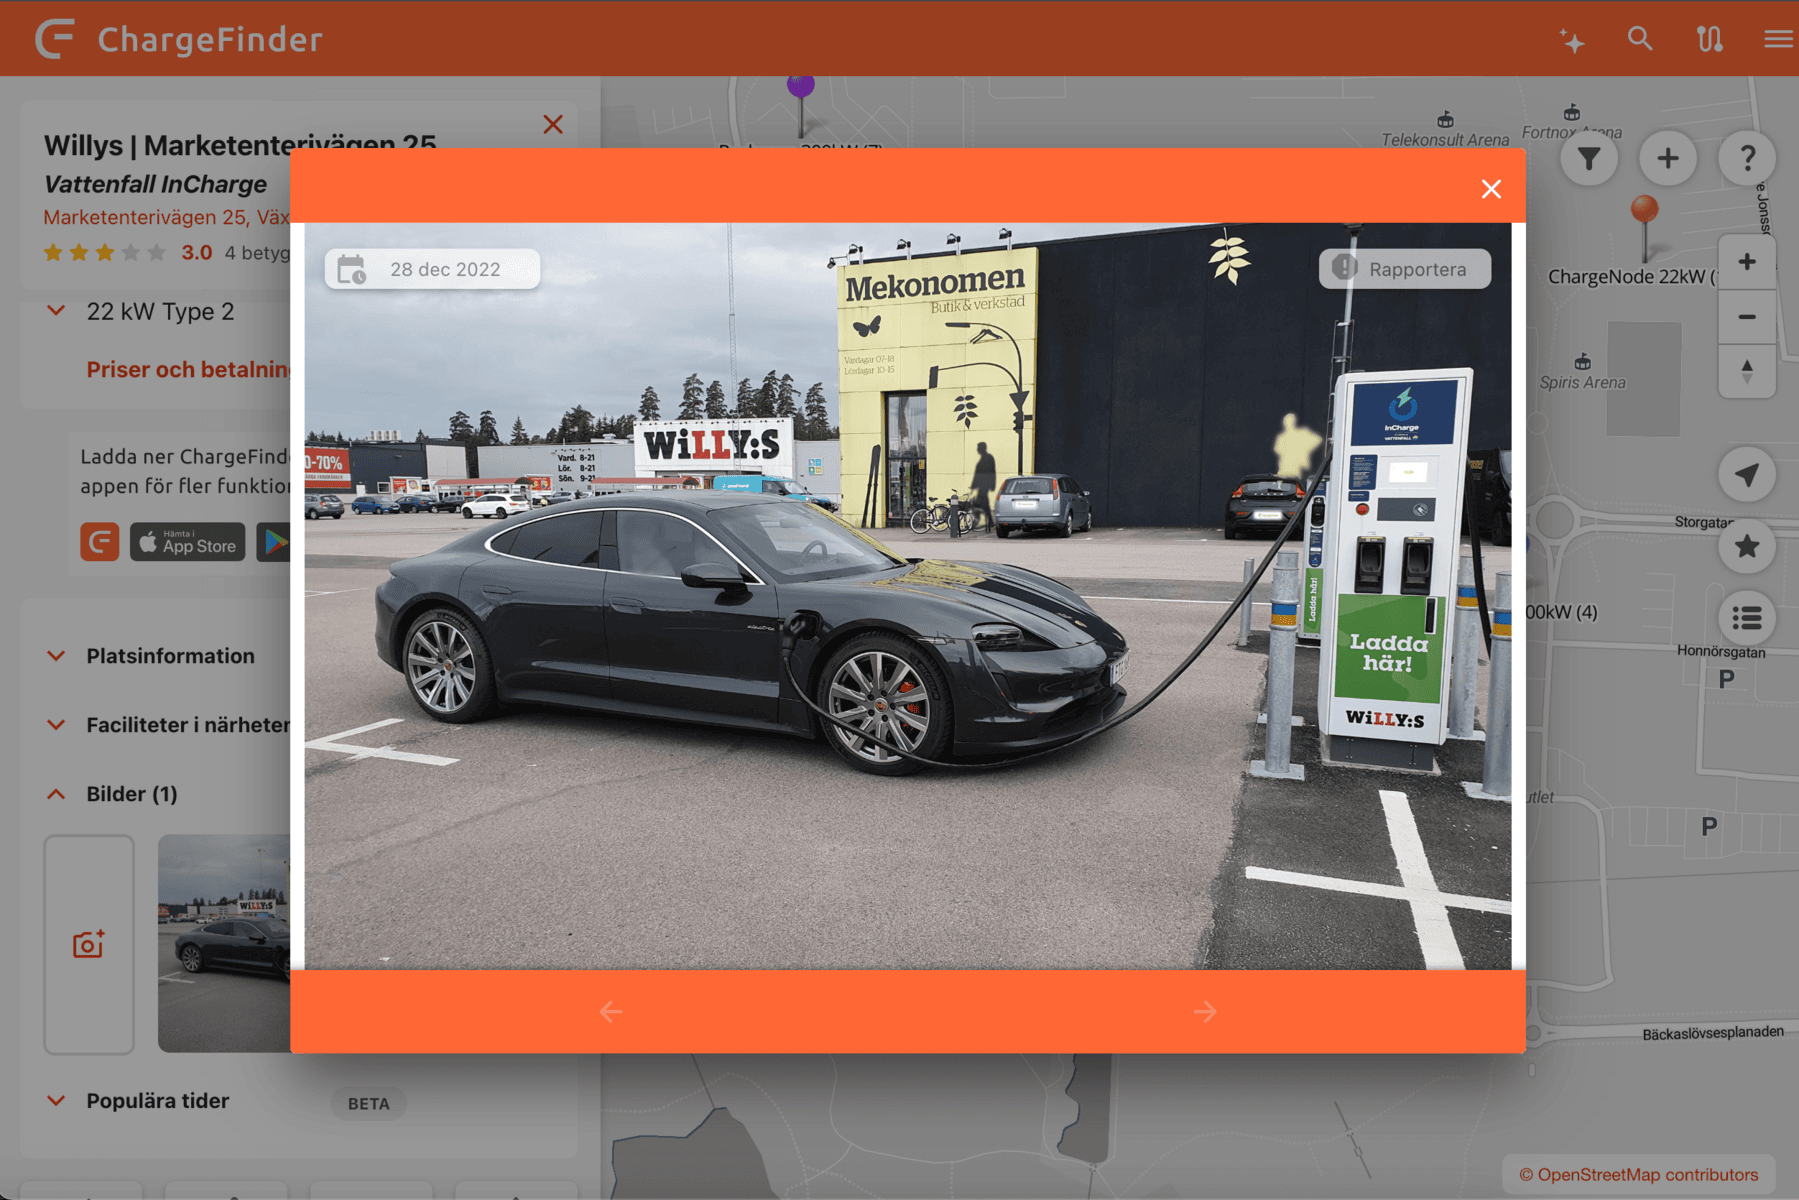Screen dimensions: 1799x1200
Task: Open Priser och betalning link
Action: (x=188, y=370)
